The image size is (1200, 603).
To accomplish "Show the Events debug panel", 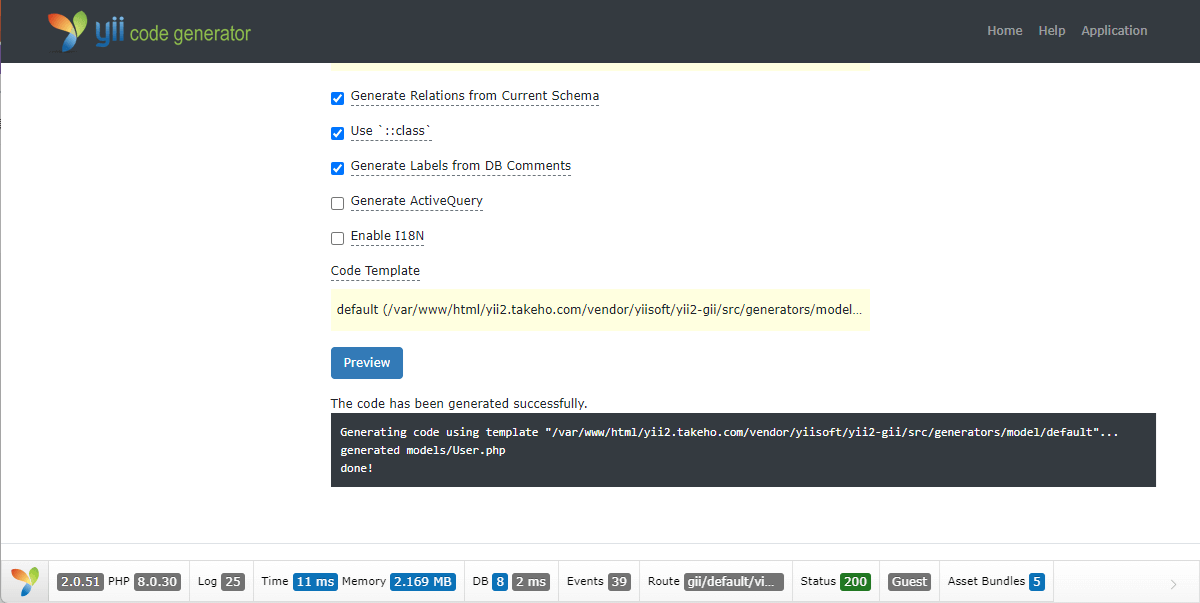I will 598,582.
